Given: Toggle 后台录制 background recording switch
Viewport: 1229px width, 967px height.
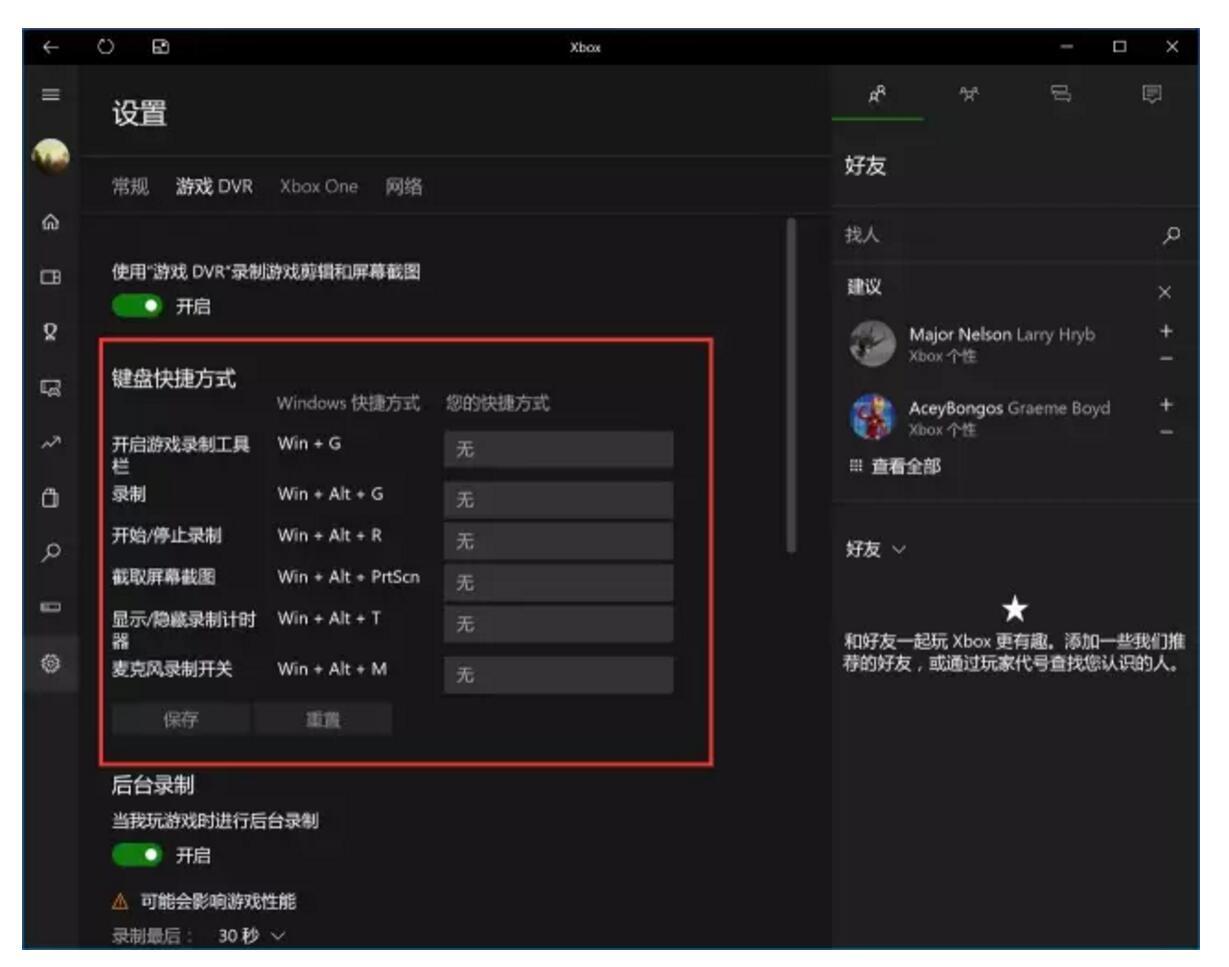Looking at the screenshot, I should [137, 855].
